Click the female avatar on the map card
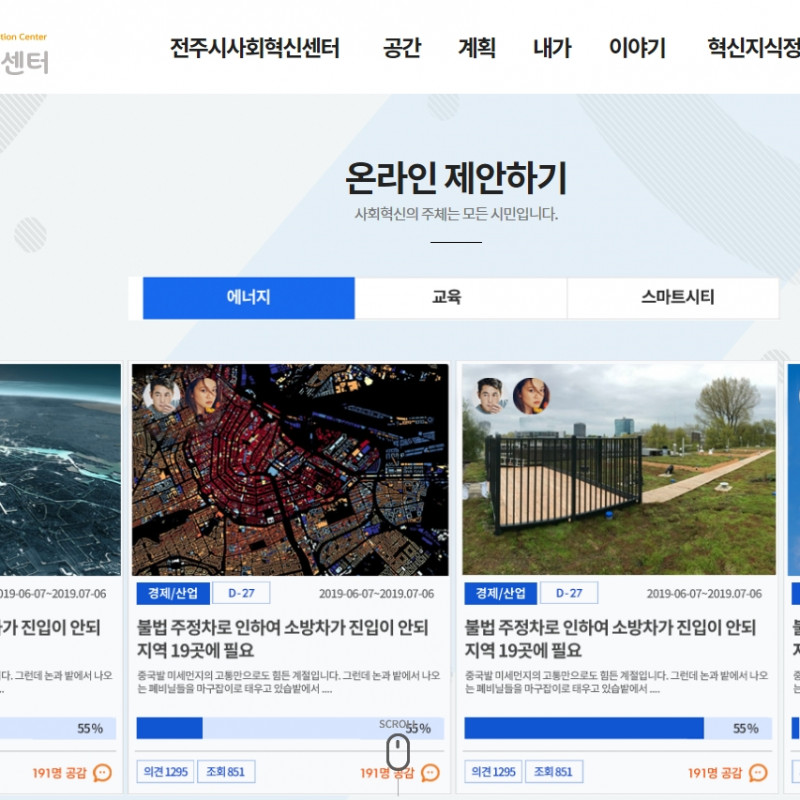The width and height of the screenshot is (800, 800). (x=202, y=394)
